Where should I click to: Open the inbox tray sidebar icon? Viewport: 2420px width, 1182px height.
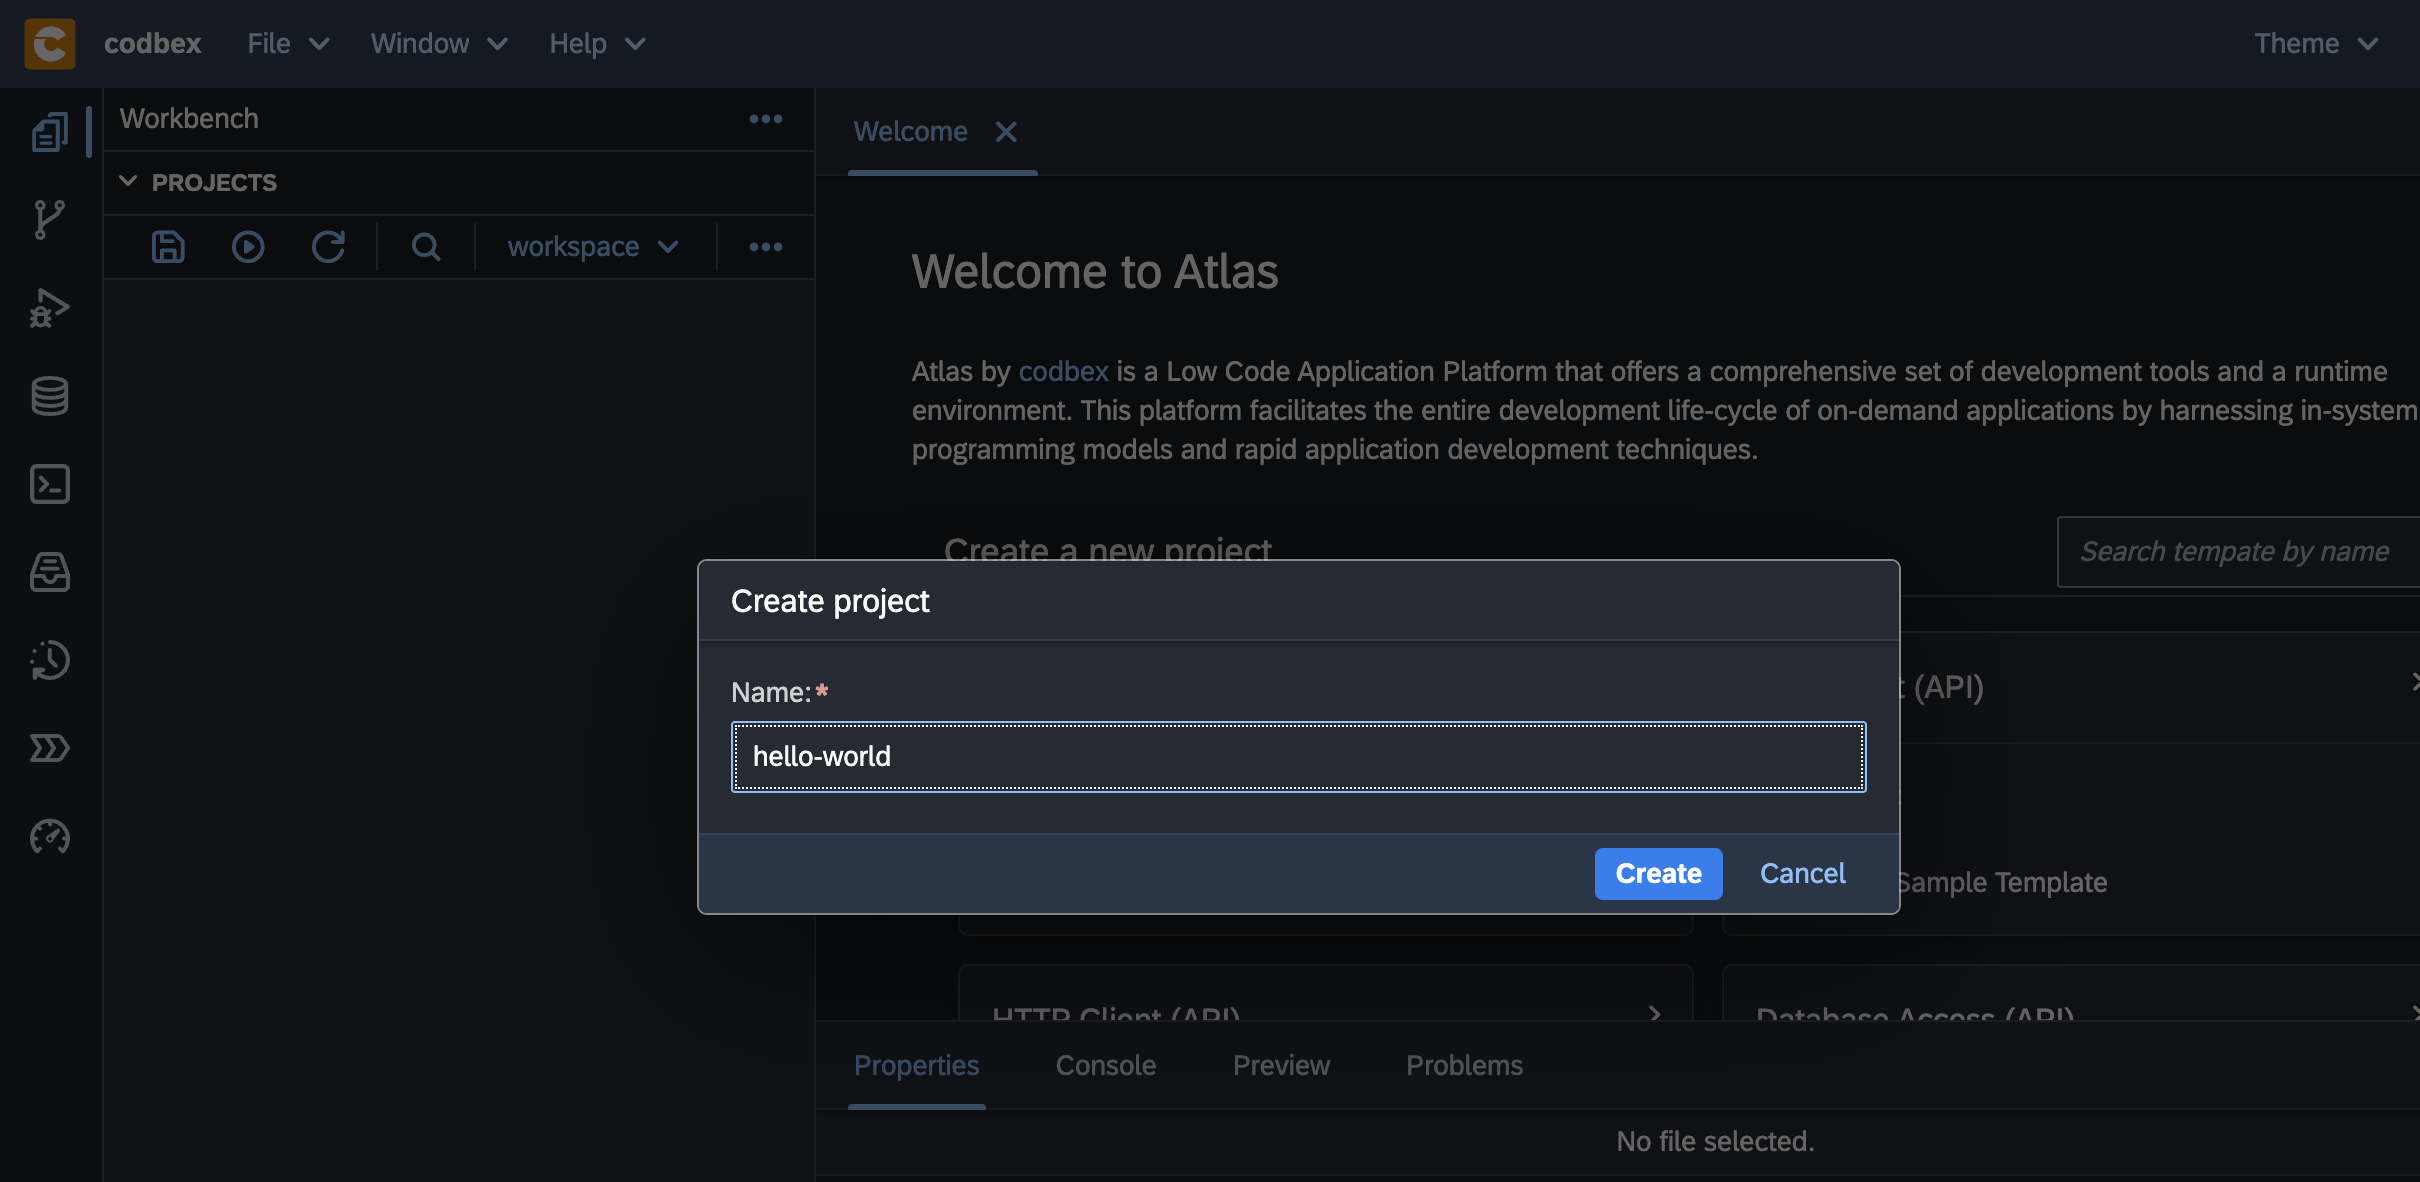[49, 572]
